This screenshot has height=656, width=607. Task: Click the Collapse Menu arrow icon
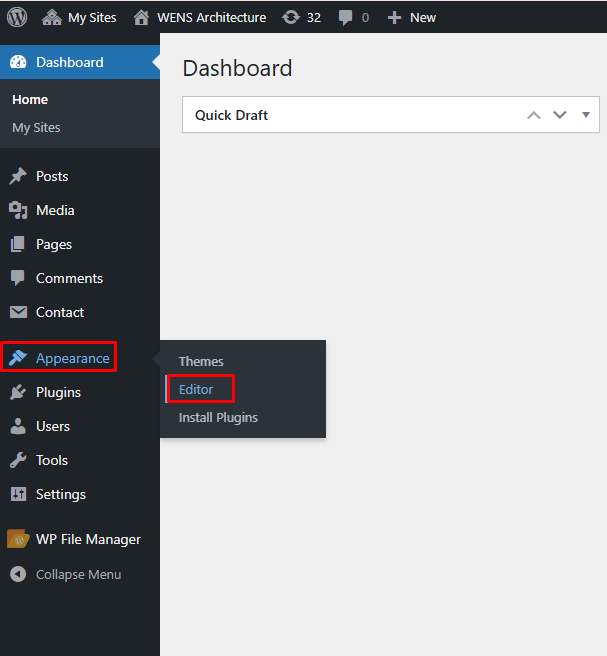[x=18, y=574]
